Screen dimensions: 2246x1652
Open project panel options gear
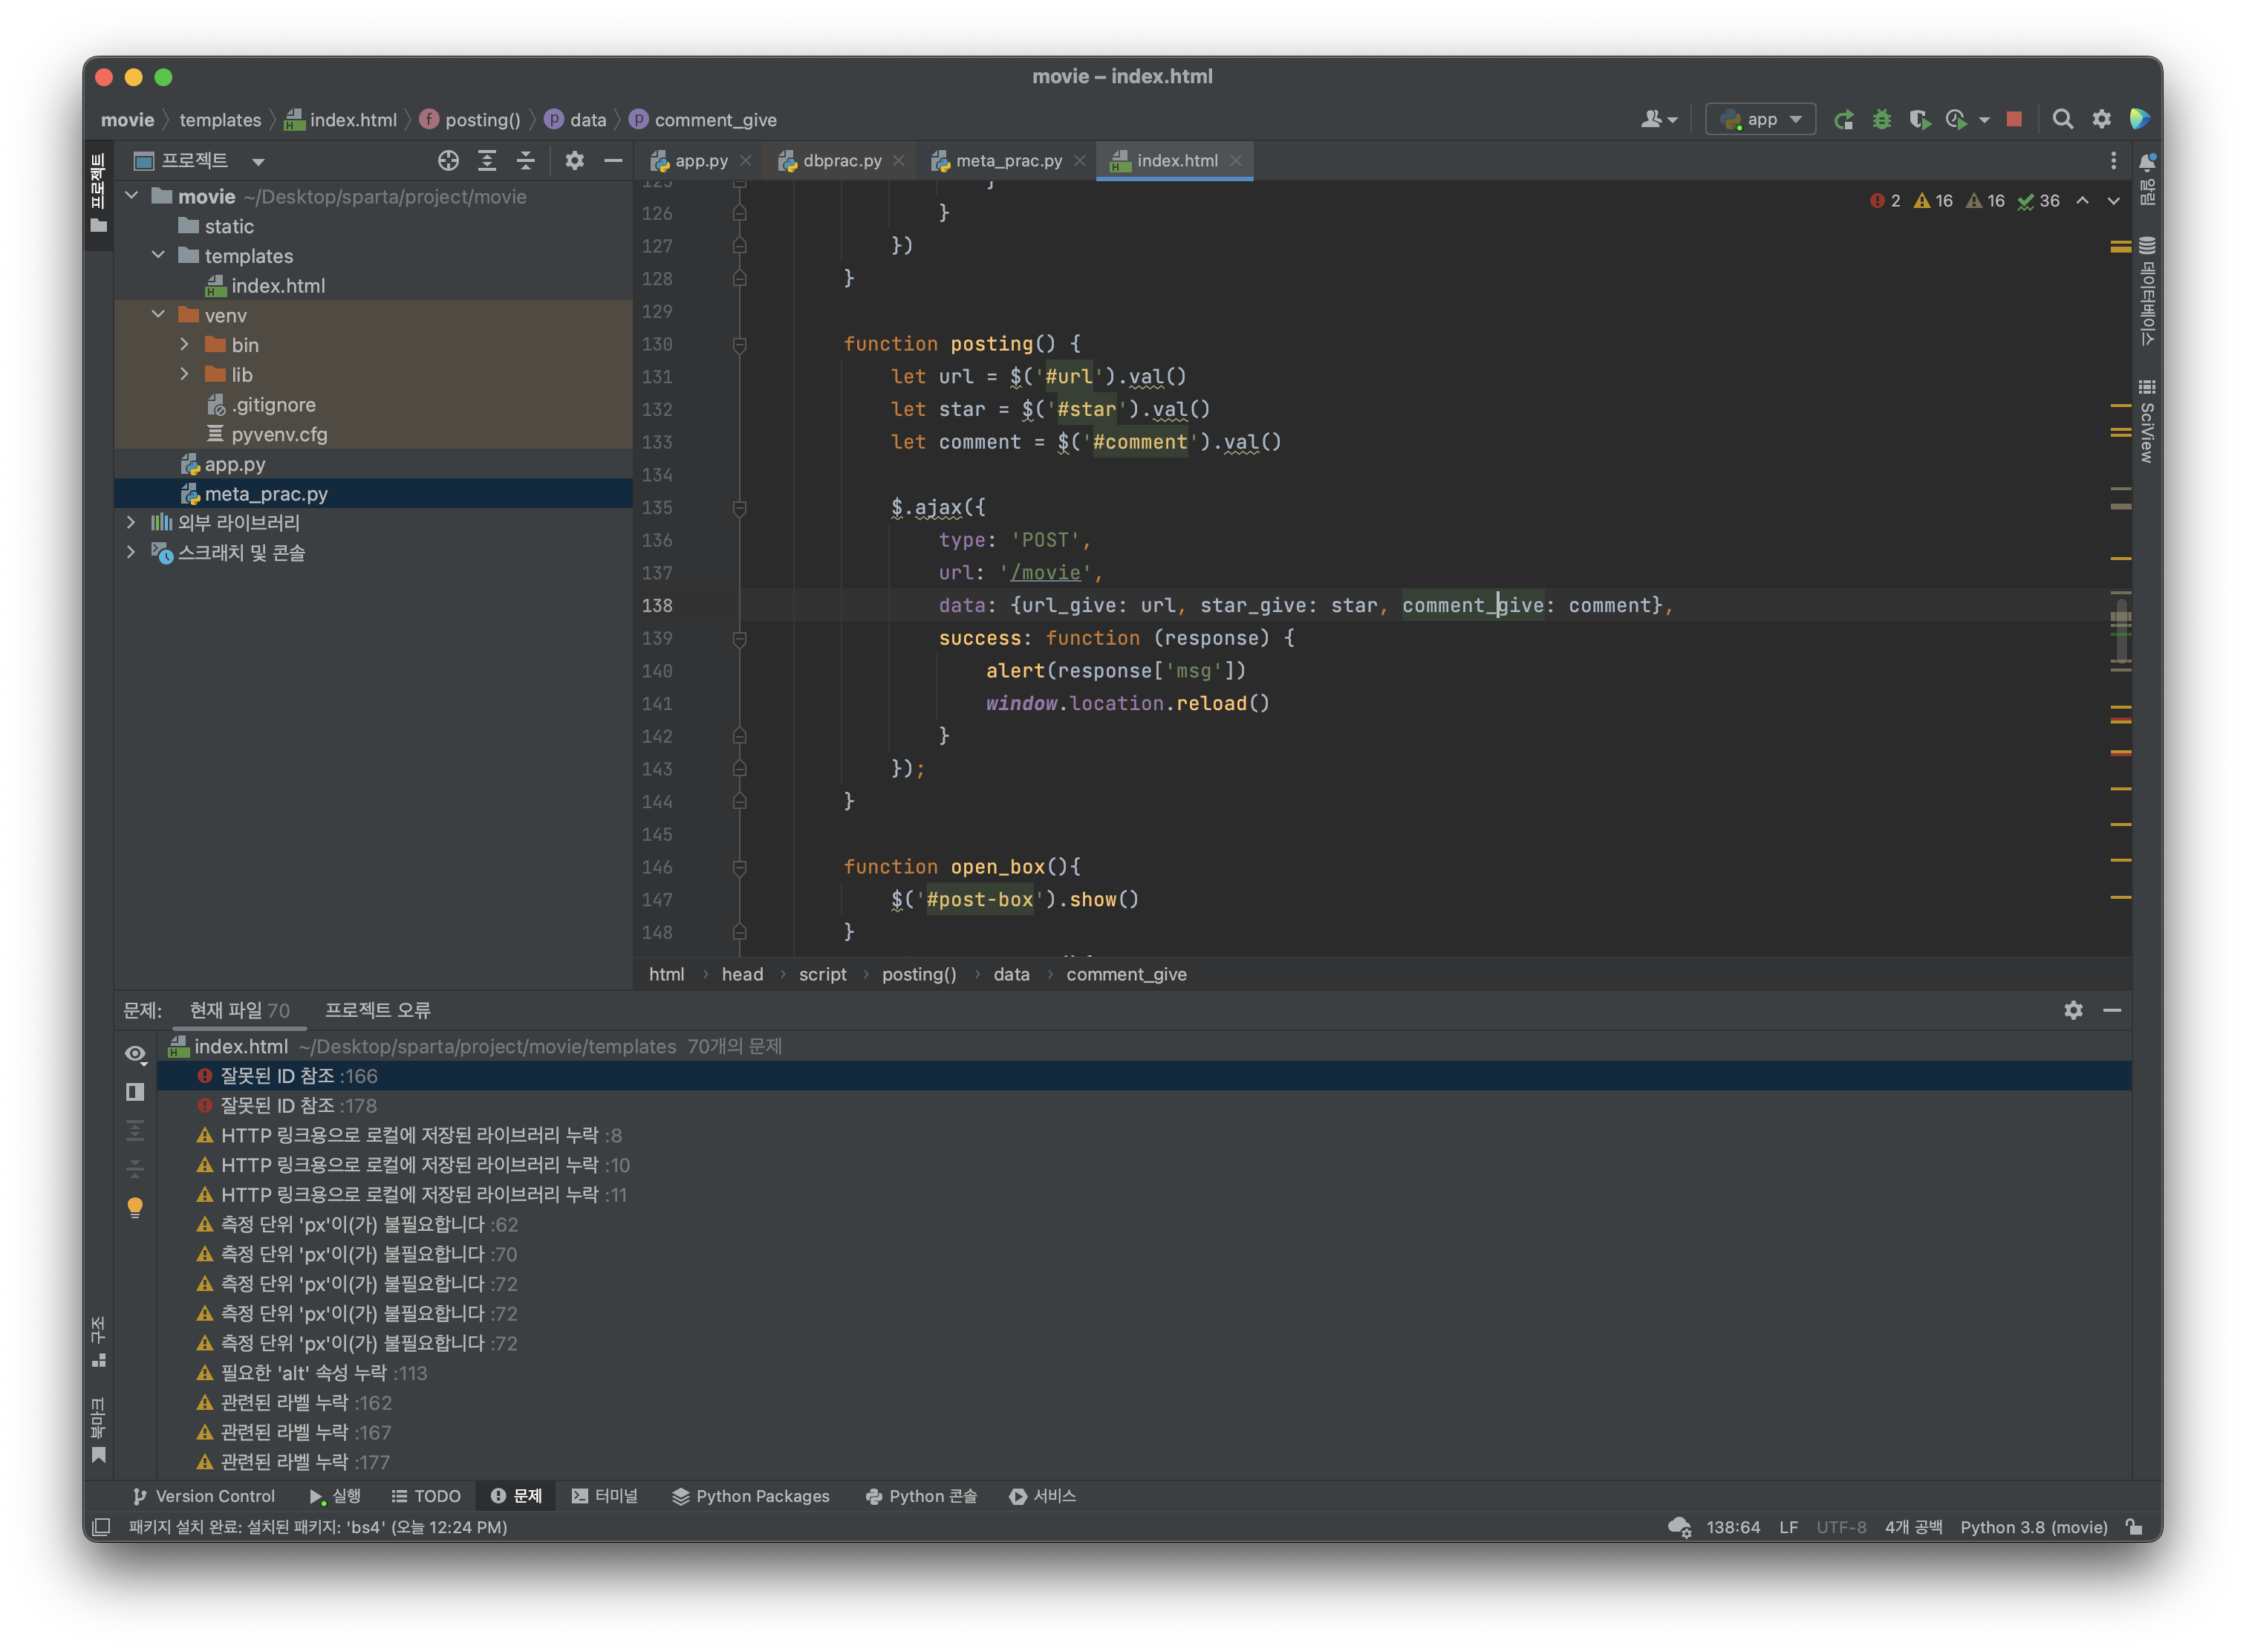tap(574, 161)
